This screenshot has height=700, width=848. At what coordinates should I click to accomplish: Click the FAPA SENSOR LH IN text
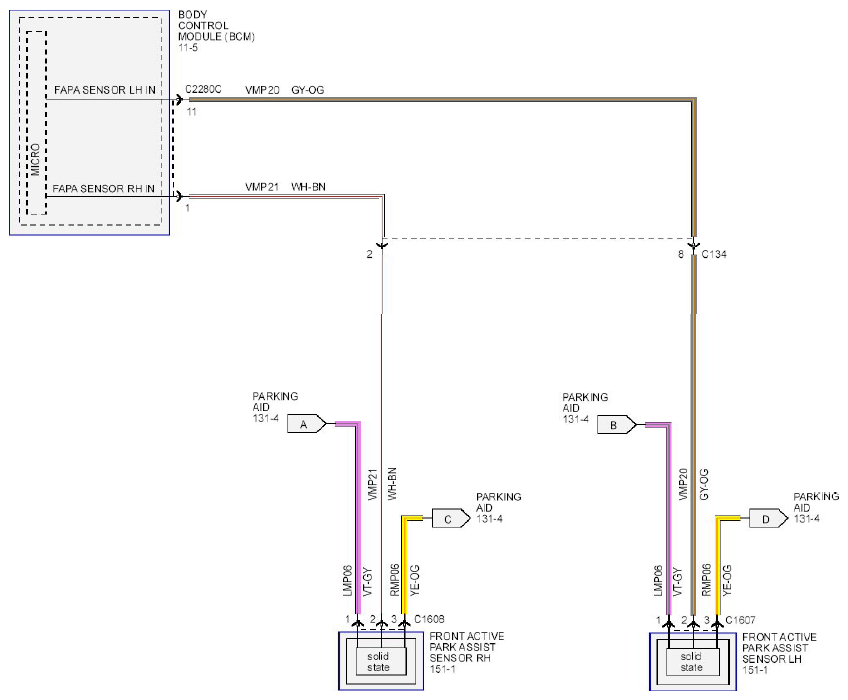click(105, 90)
